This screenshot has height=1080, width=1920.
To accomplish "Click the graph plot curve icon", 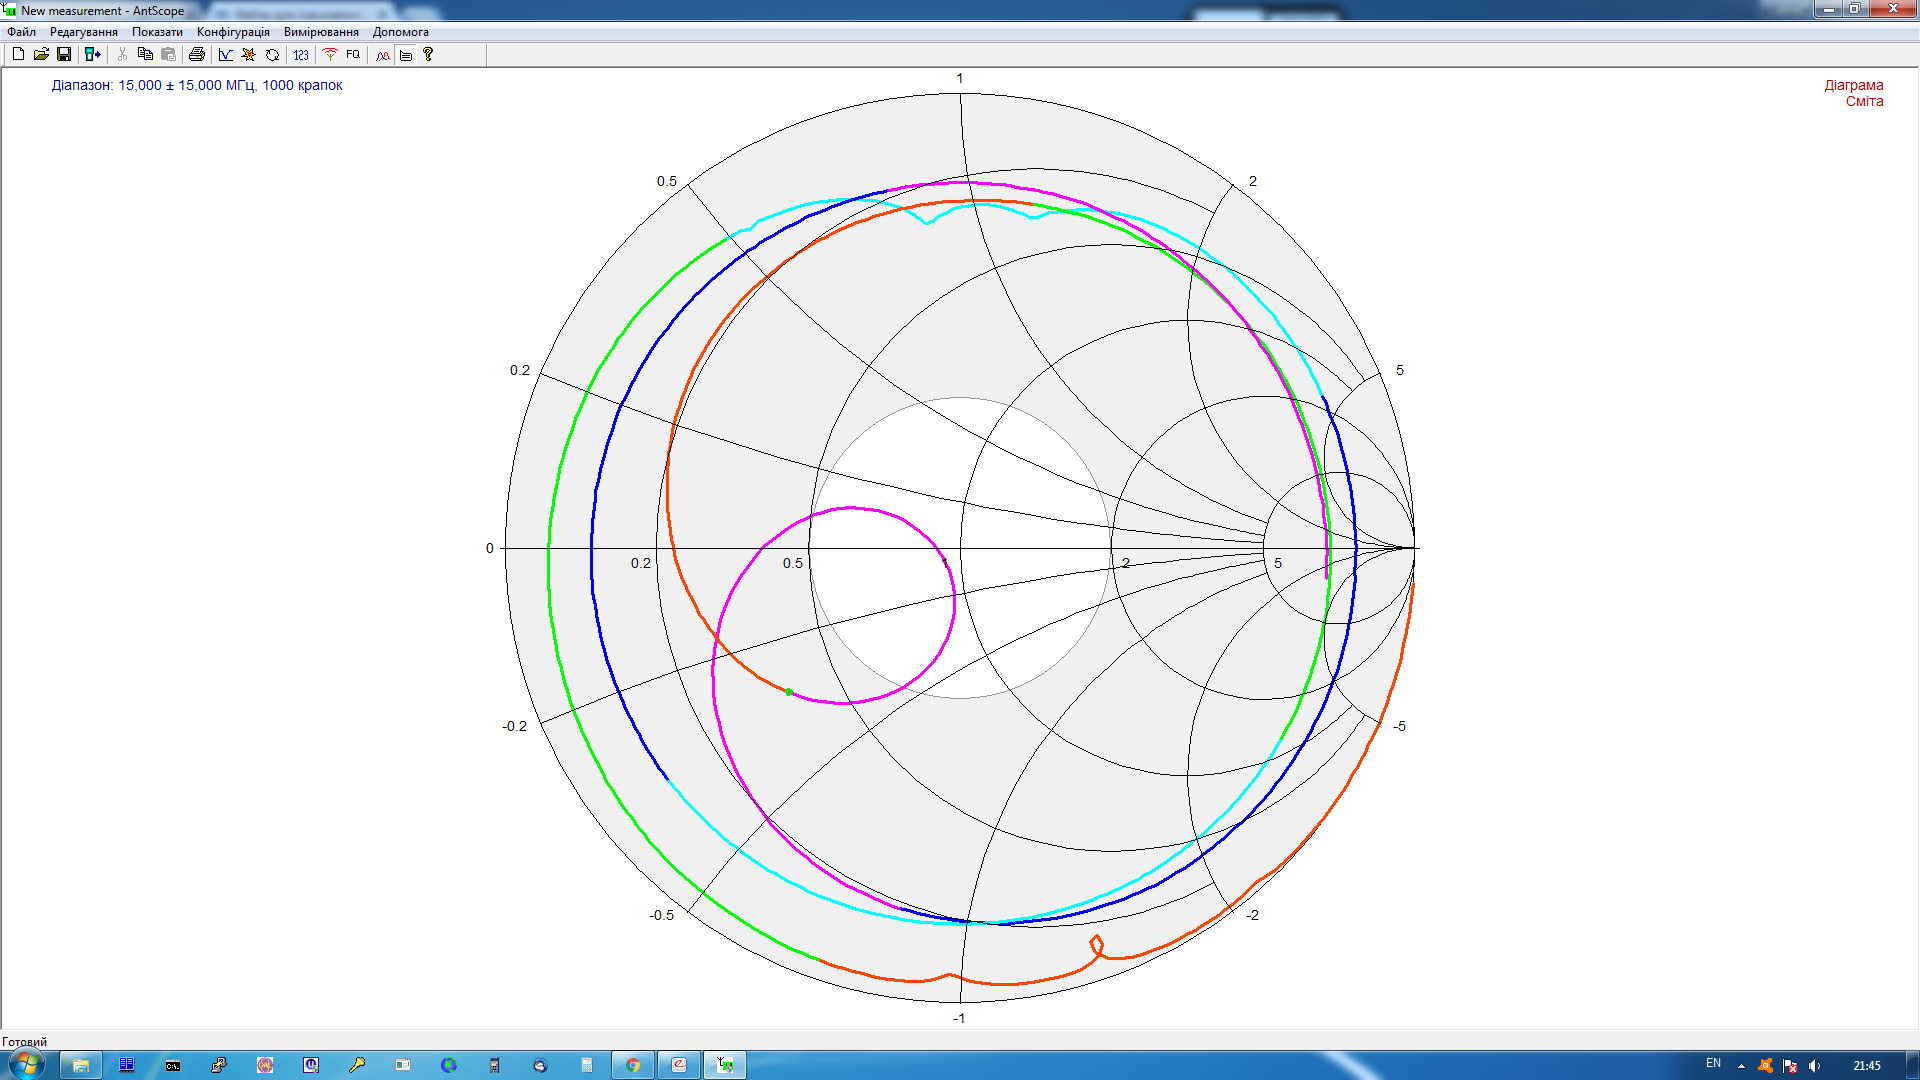I will (x=226, y=54).
